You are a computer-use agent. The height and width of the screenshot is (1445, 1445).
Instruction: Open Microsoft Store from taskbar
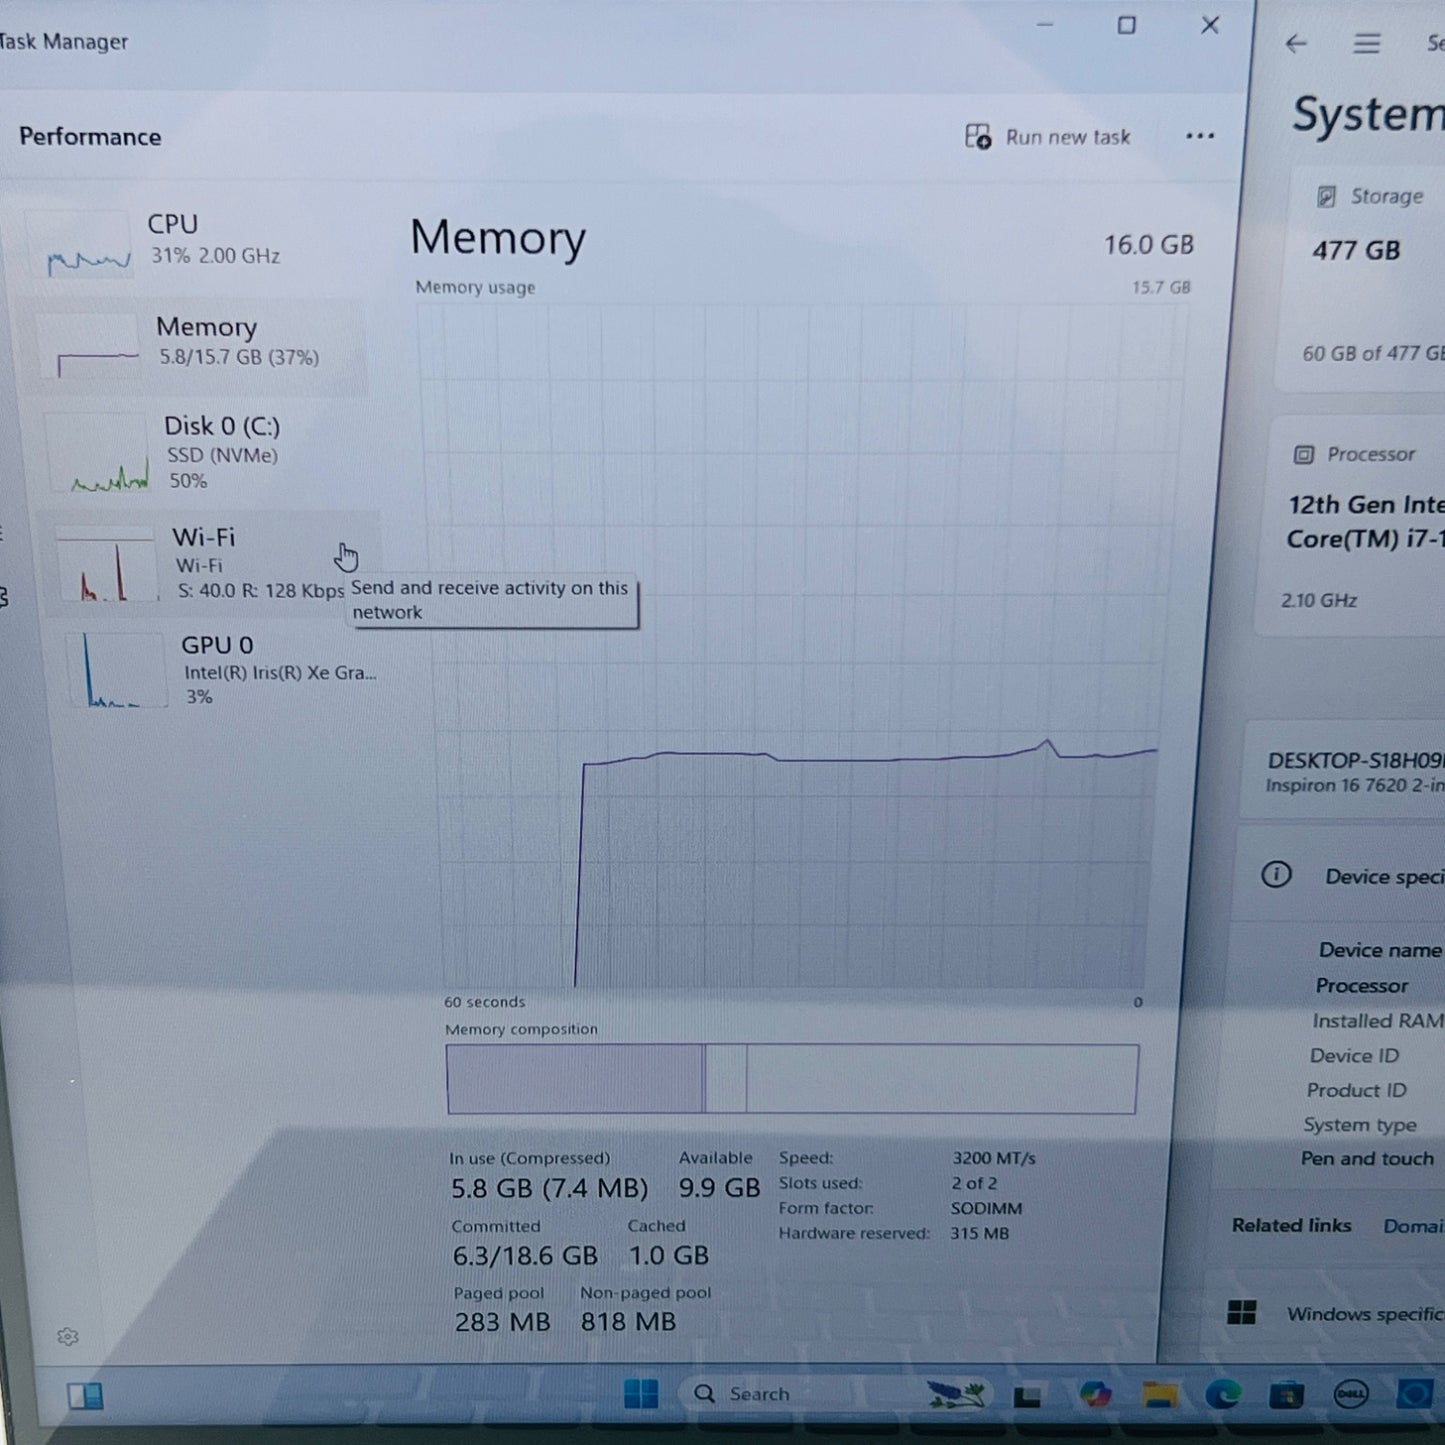pyautogui.click(x=1287, y=1394)
